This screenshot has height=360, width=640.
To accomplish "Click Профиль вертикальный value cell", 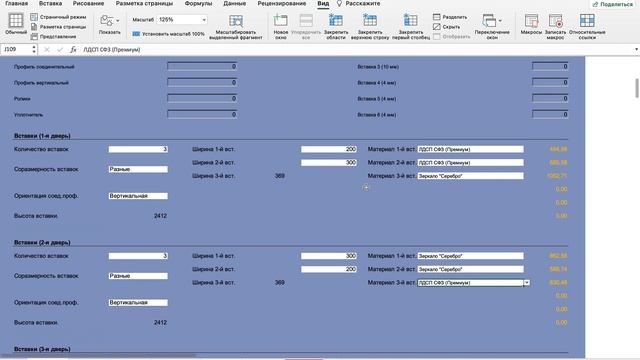I will tap(202, 82).
